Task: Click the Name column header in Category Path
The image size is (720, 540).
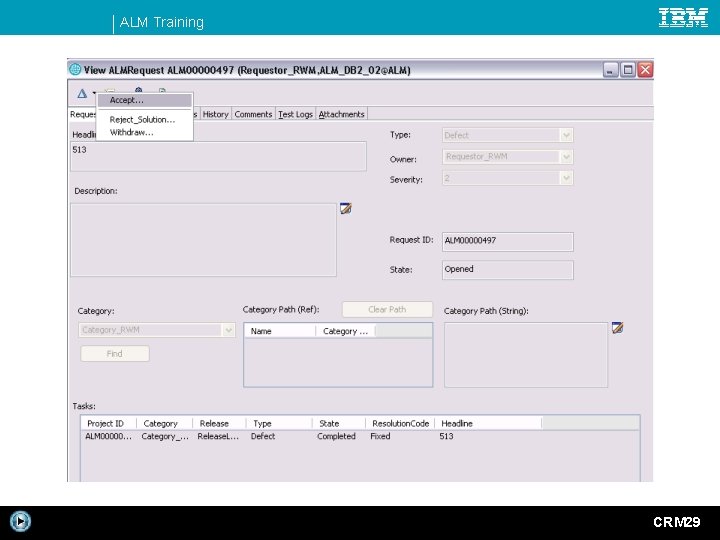Action: click(280, 331)
